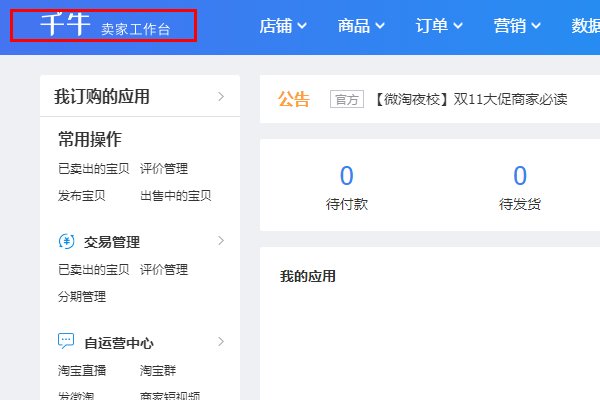Open 评价管理 under 常用操作
Viewport: 600px width, 400px height.
[x=164, y=168]
